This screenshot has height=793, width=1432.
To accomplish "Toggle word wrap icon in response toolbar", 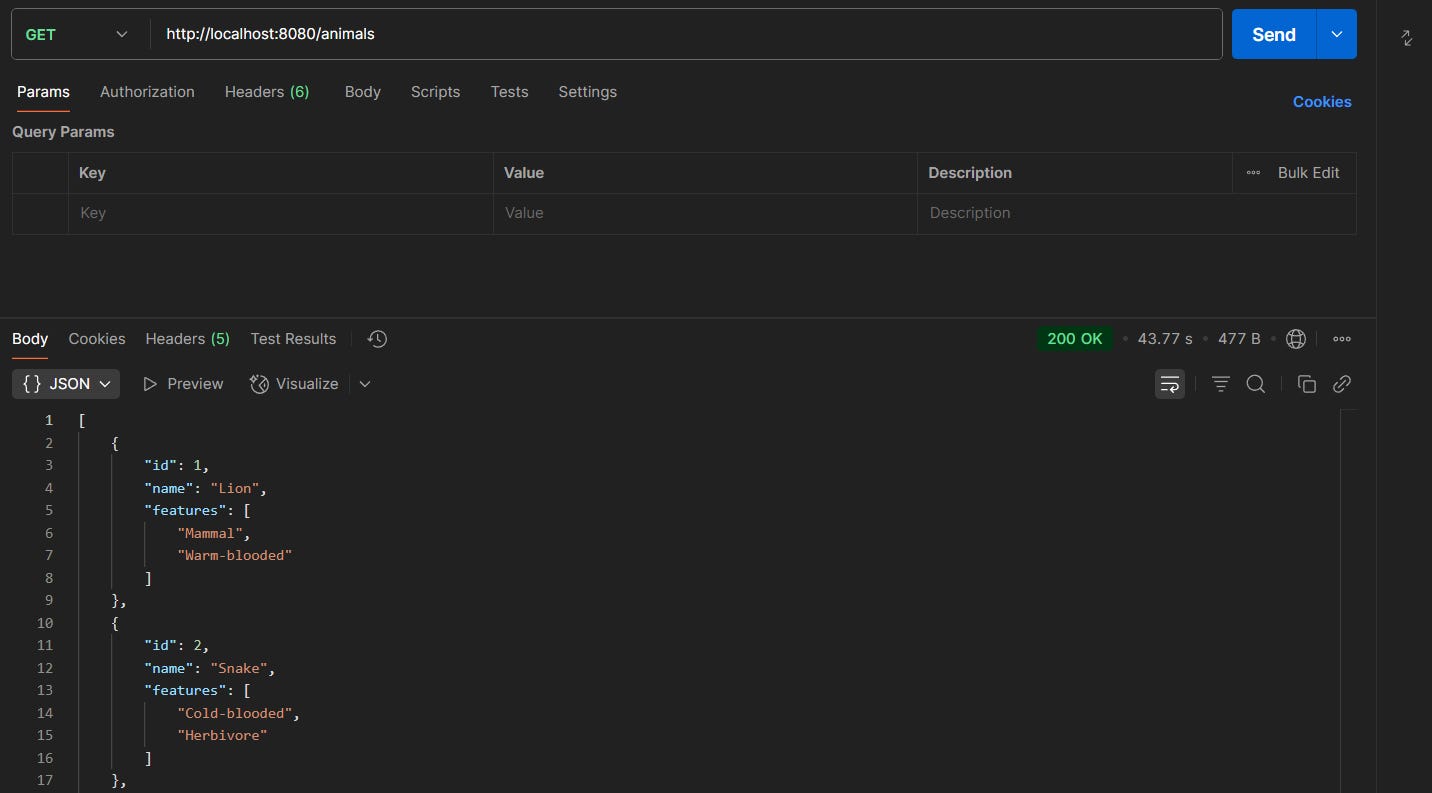I will pyautogui.click(x=1169, y=384).
